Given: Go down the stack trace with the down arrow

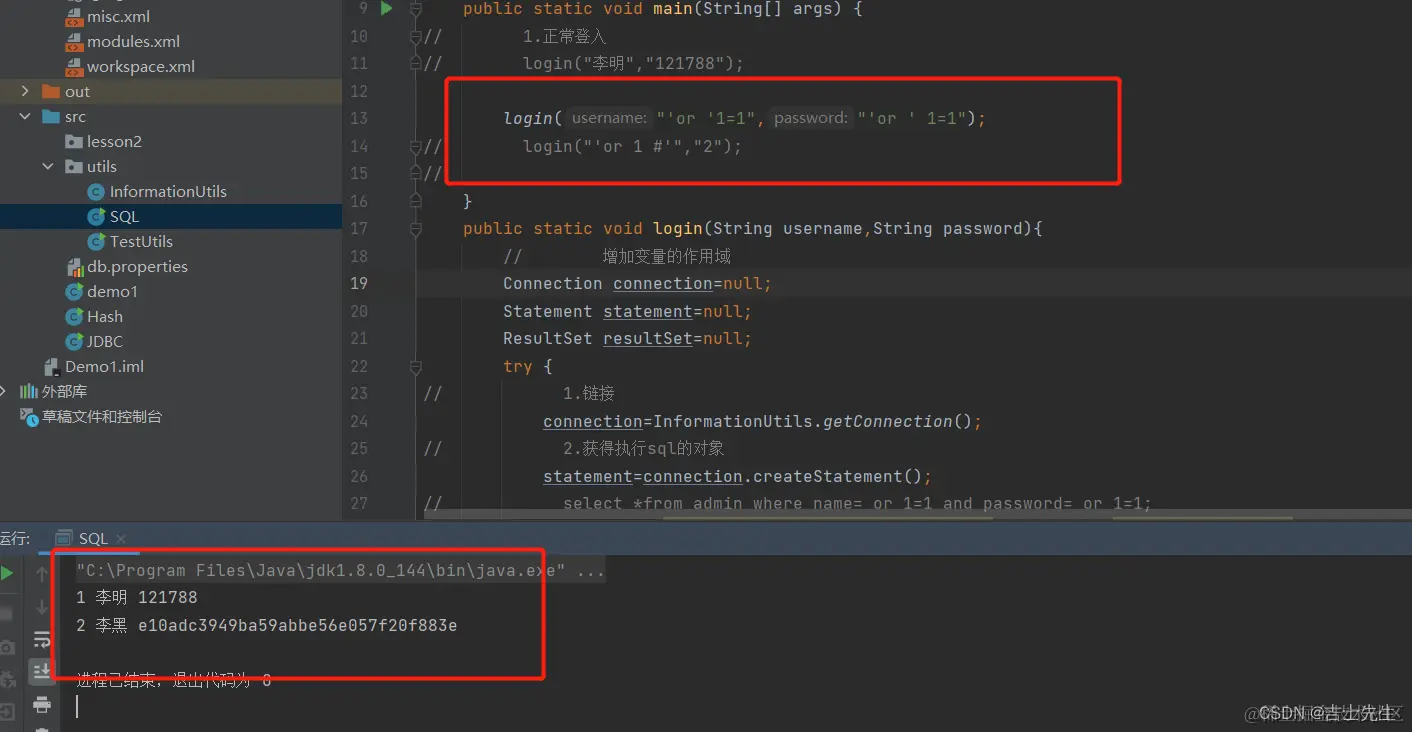Looking at the screenshot, I should tap(41, 607).
